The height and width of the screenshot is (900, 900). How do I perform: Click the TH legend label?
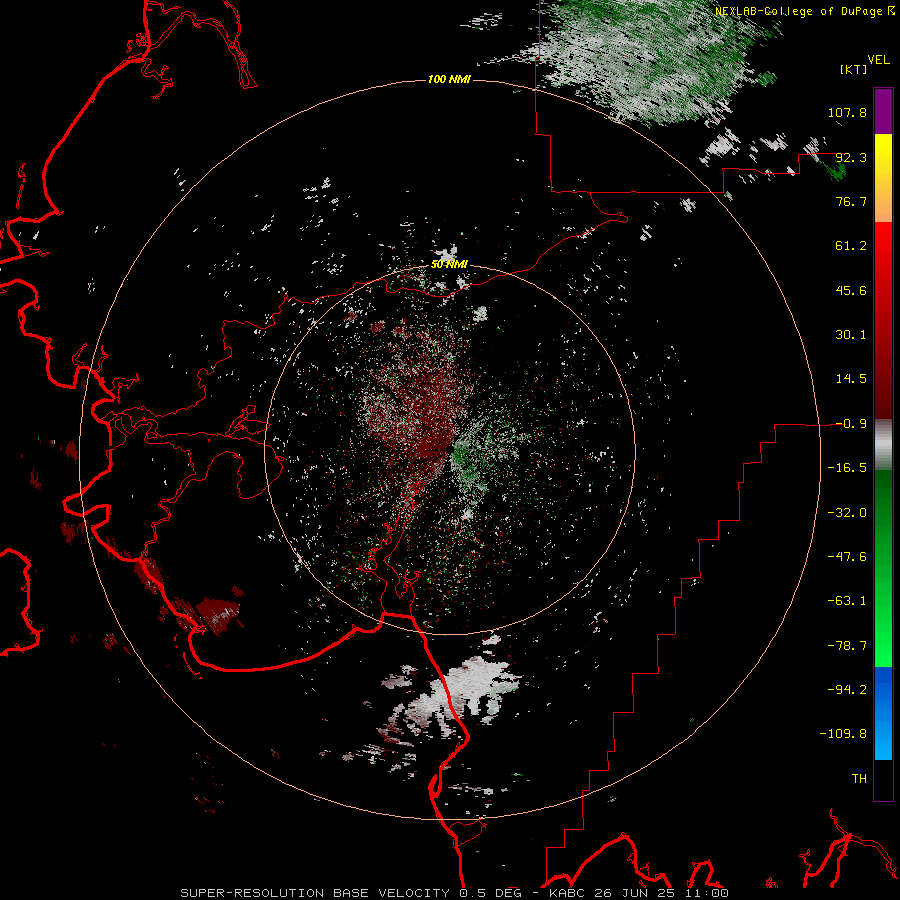click(x=859, y=779)
